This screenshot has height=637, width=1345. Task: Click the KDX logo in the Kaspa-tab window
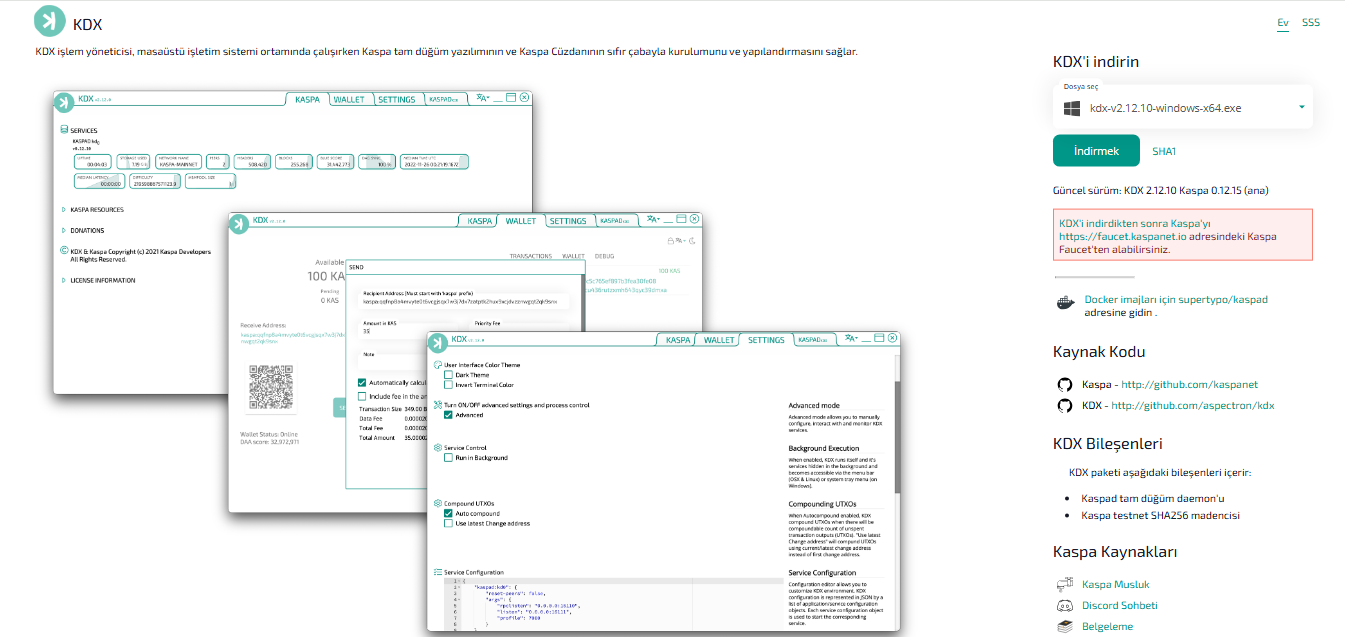coord(64,102)
